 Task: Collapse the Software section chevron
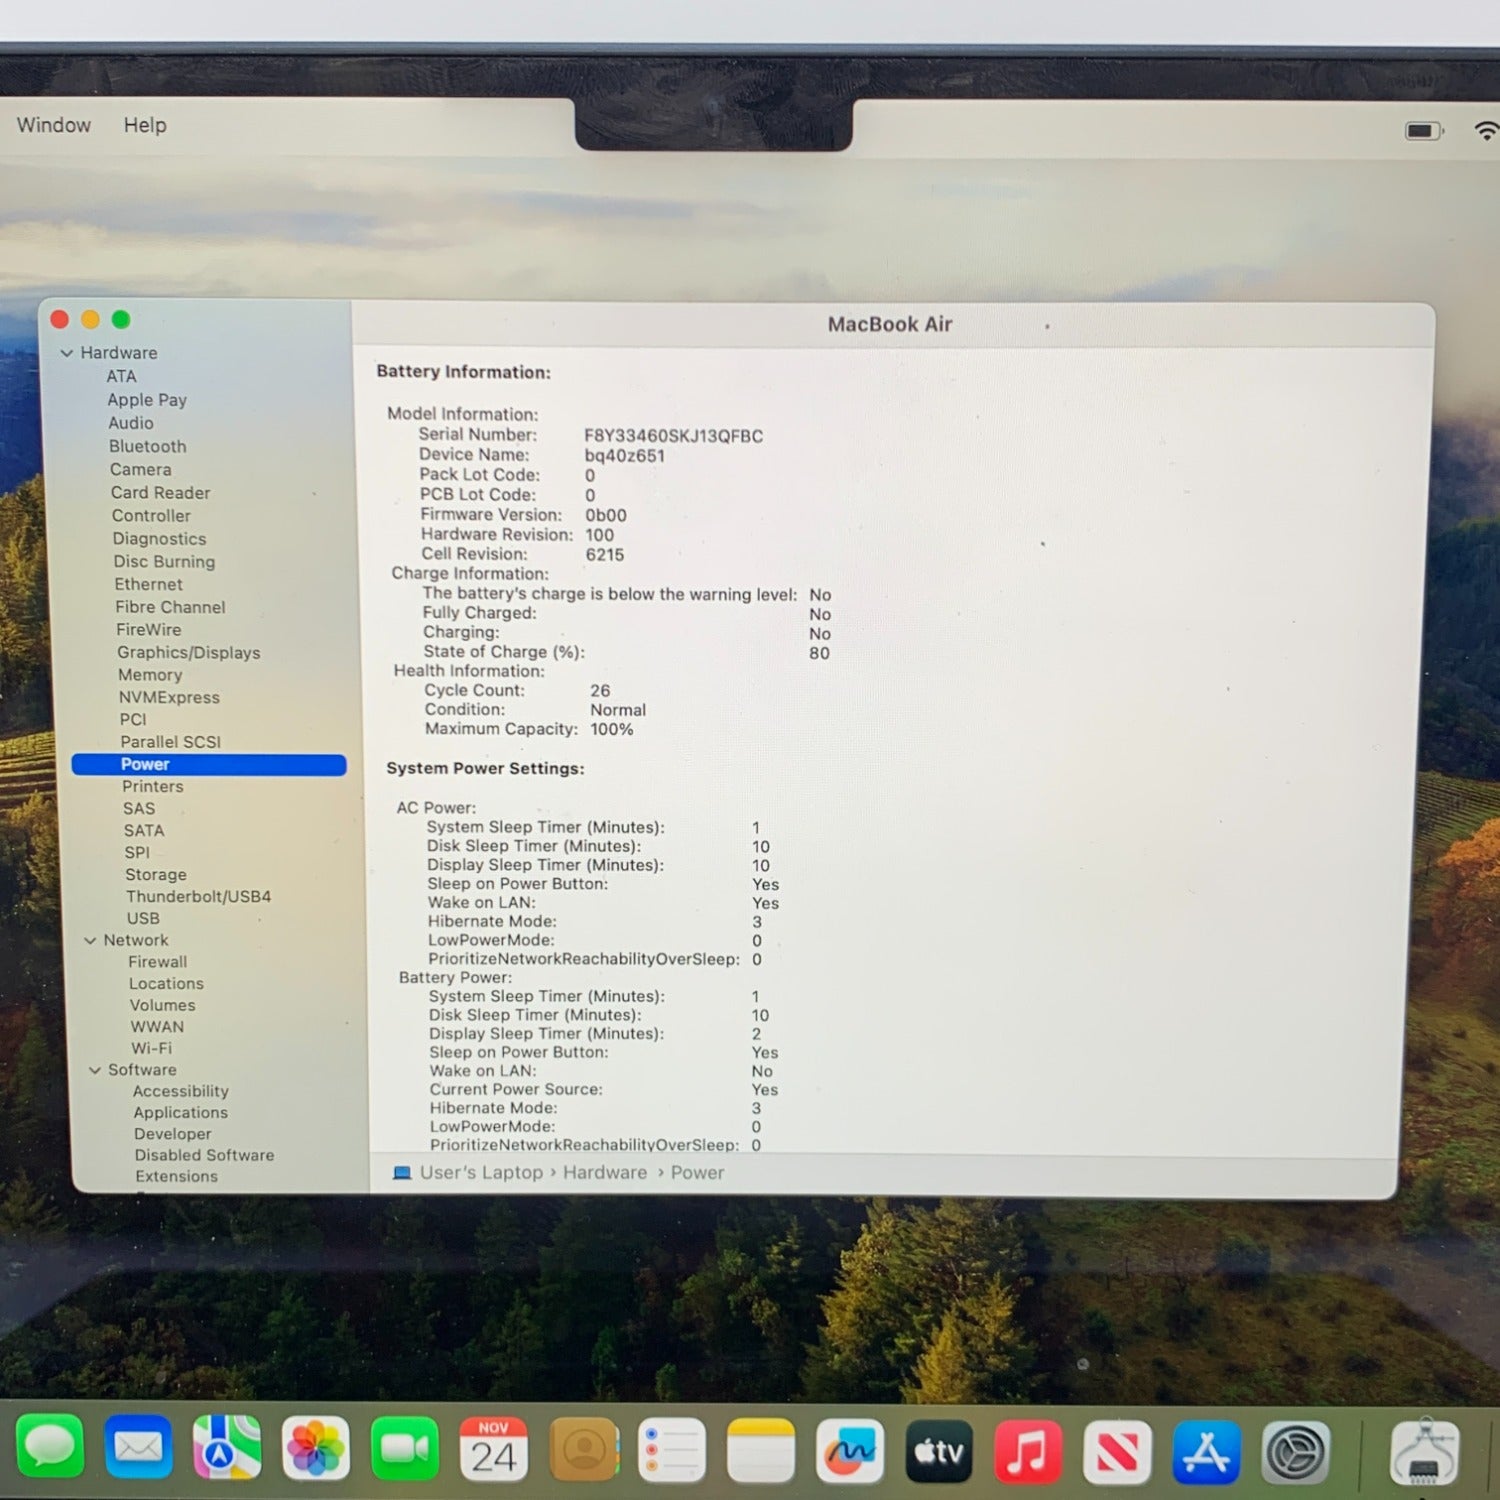coord(95,1070)
